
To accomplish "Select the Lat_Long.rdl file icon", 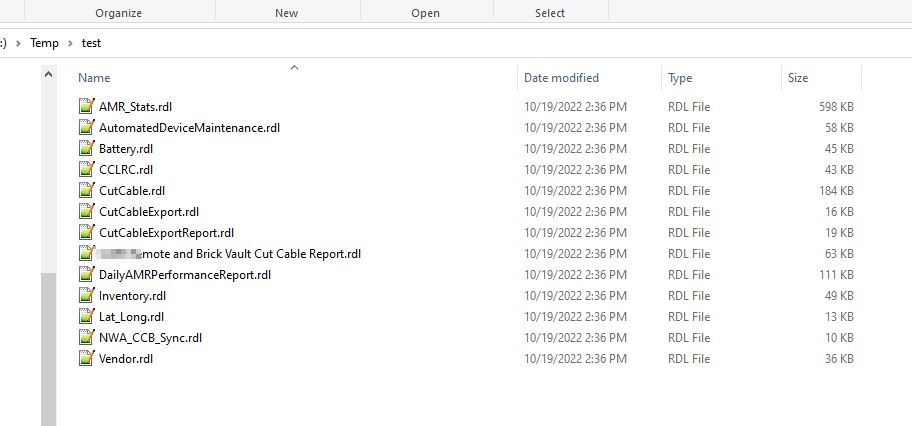I will coord(86,316).
